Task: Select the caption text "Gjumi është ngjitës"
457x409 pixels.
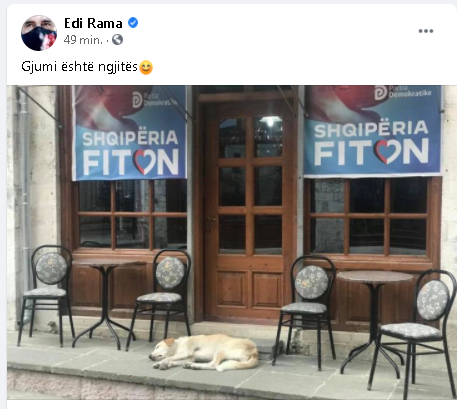Action: [79, 67]
